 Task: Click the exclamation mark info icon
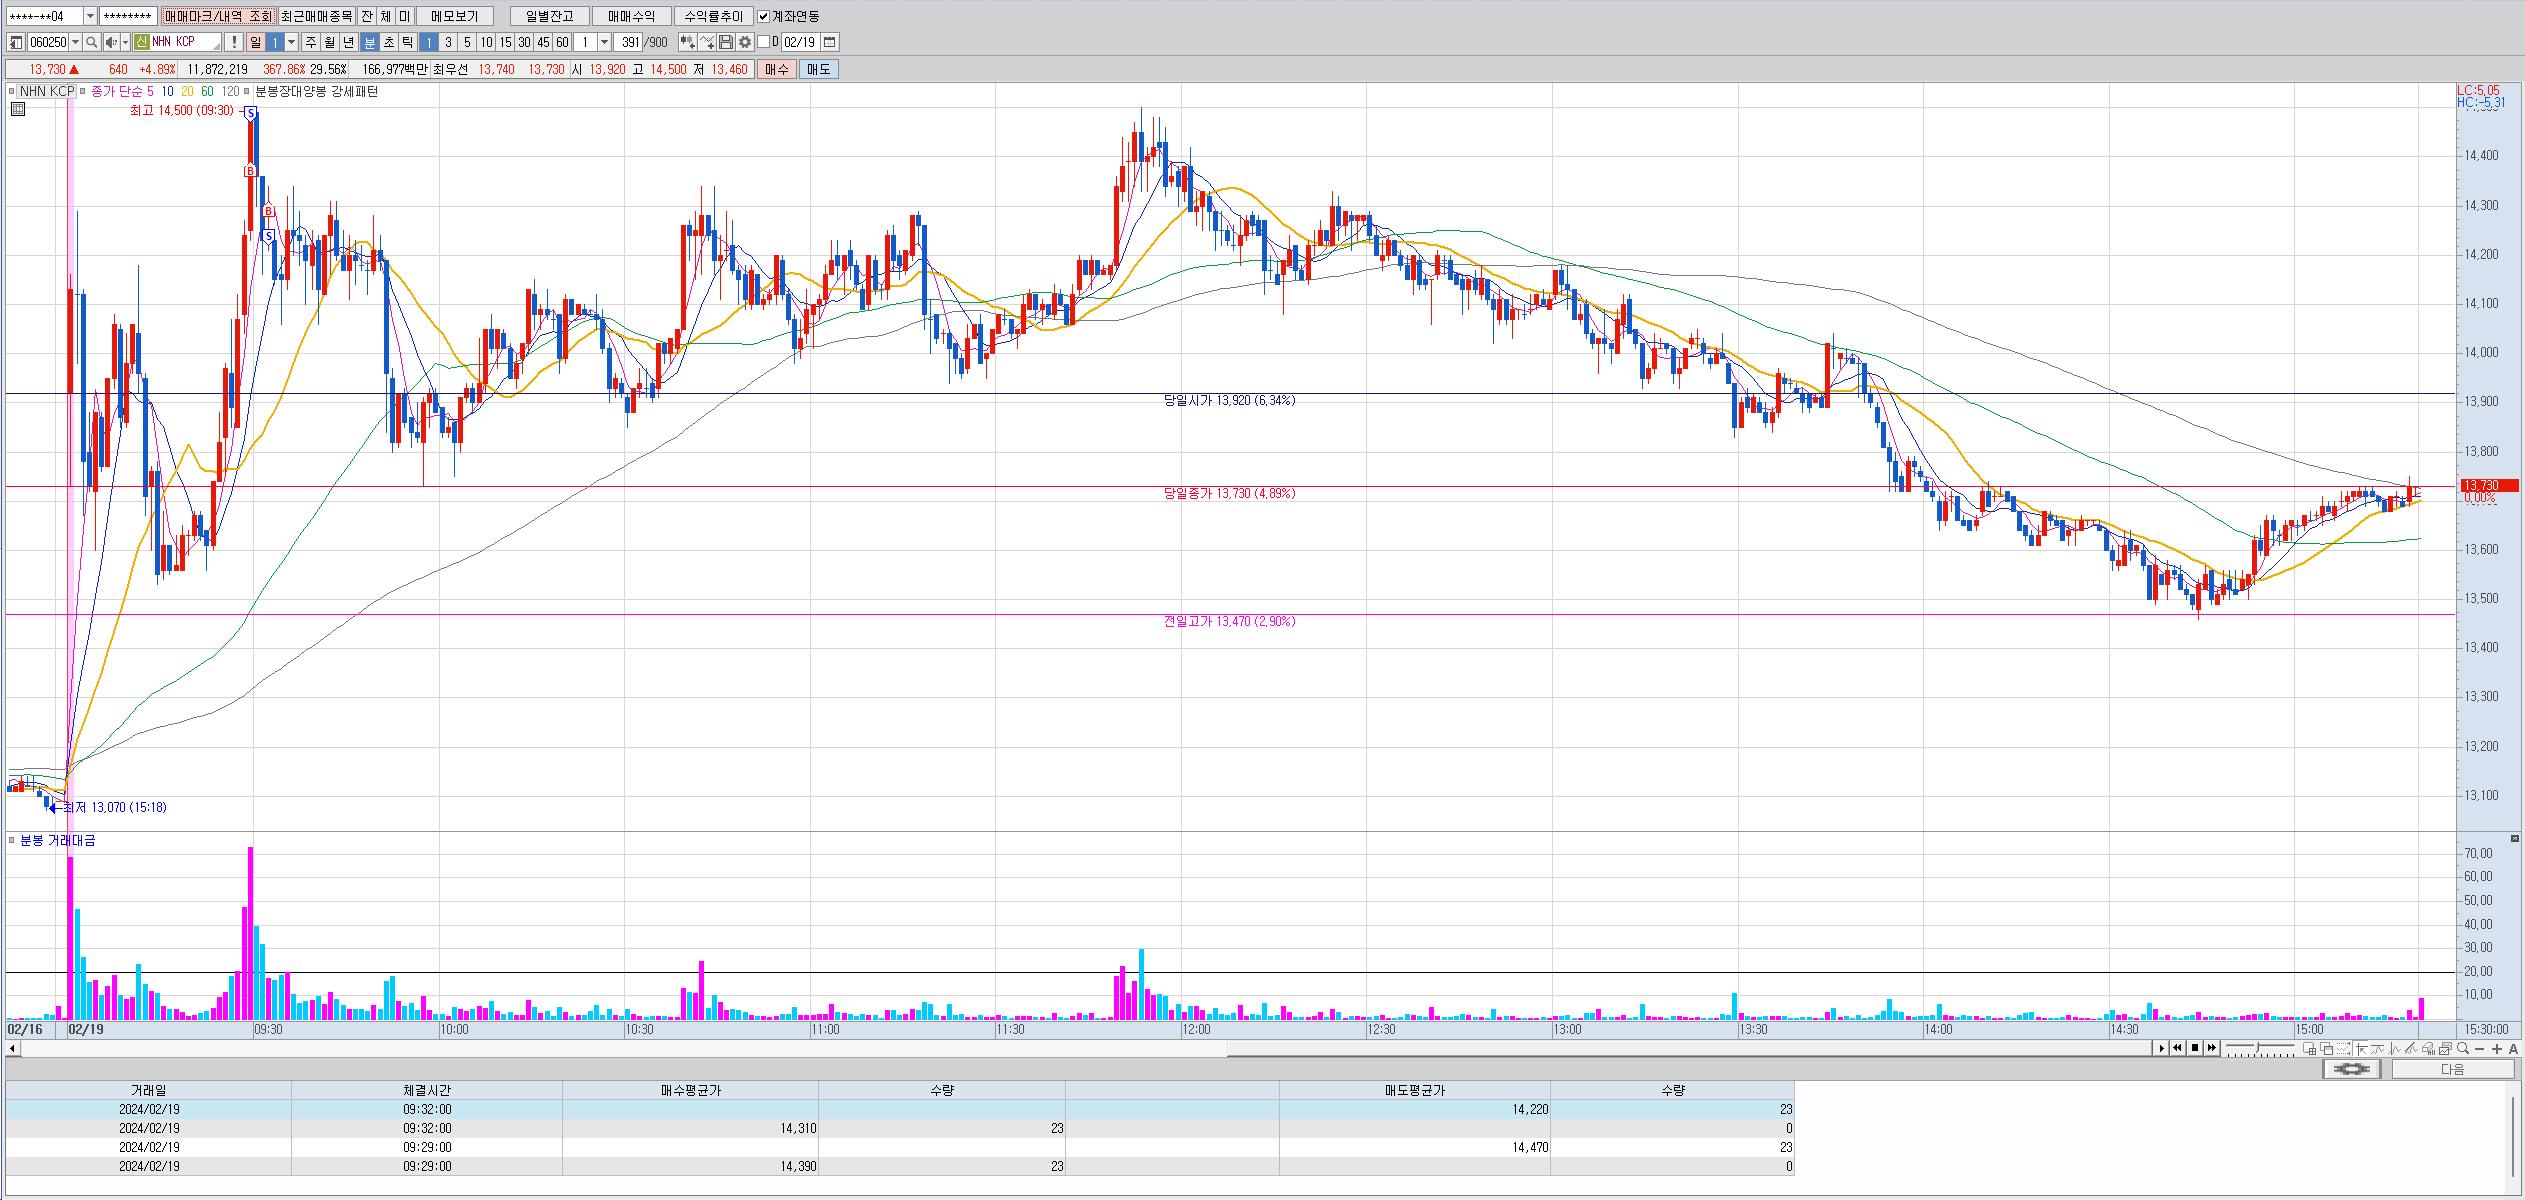(x=234, y=42)
